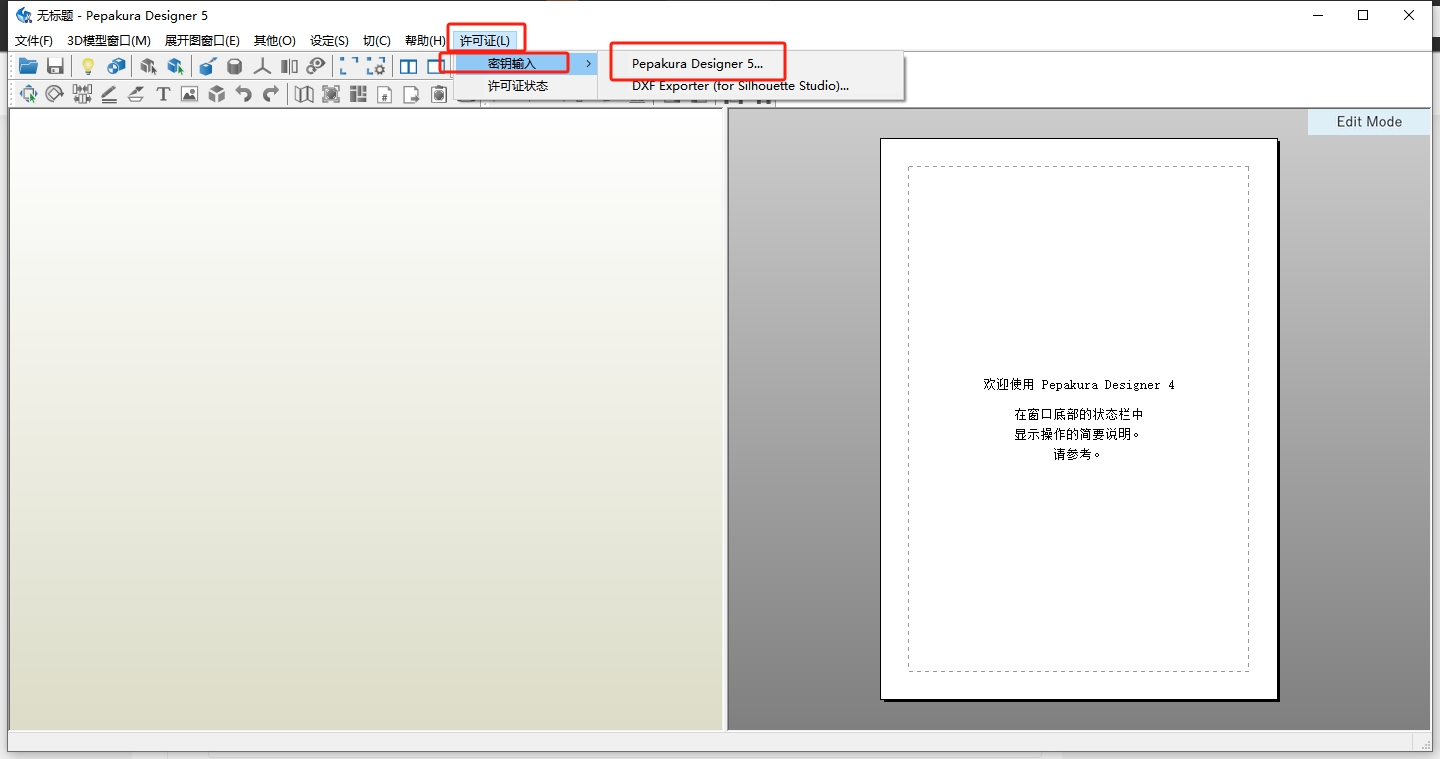Click the Save floppy disk icon
The image size is (1440, 759).
click(x=56, y=66)
